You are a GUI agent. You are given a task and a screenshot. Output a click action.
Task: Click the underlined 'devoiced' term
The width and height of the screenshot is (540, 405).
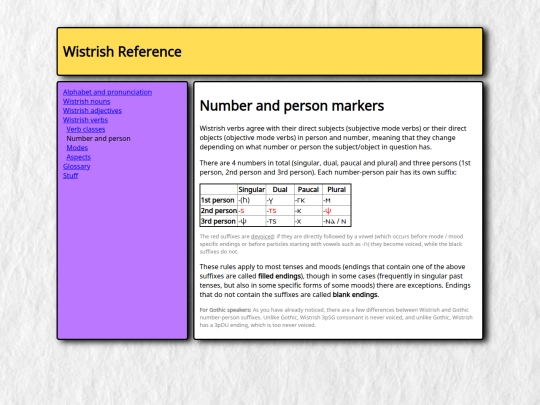[x=262, y=236]
